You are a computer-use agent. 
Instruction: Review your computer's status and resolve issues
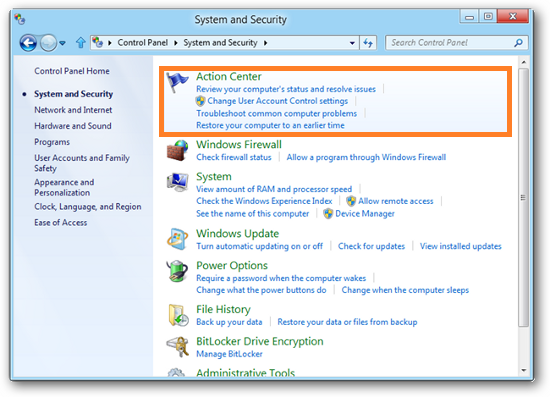[x=286, y=89]
